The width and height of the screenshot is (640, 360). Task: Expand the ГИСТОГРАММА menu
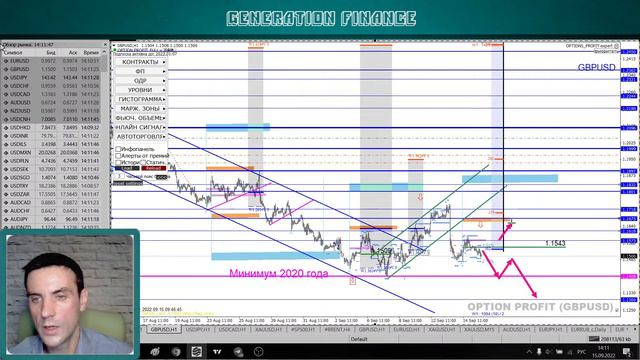pyautogui.click(x=140, y=99)
